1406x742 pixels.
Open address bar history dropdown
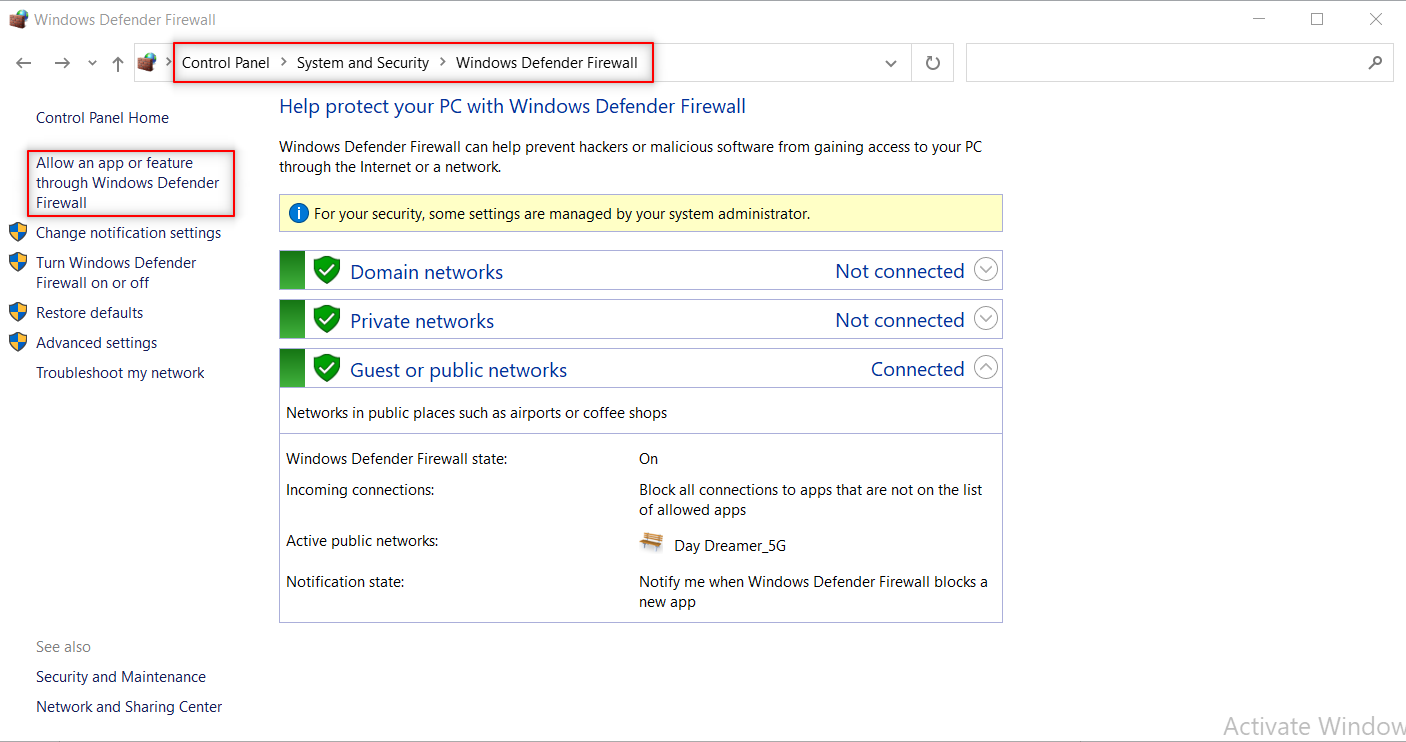[x=891, y=63]
